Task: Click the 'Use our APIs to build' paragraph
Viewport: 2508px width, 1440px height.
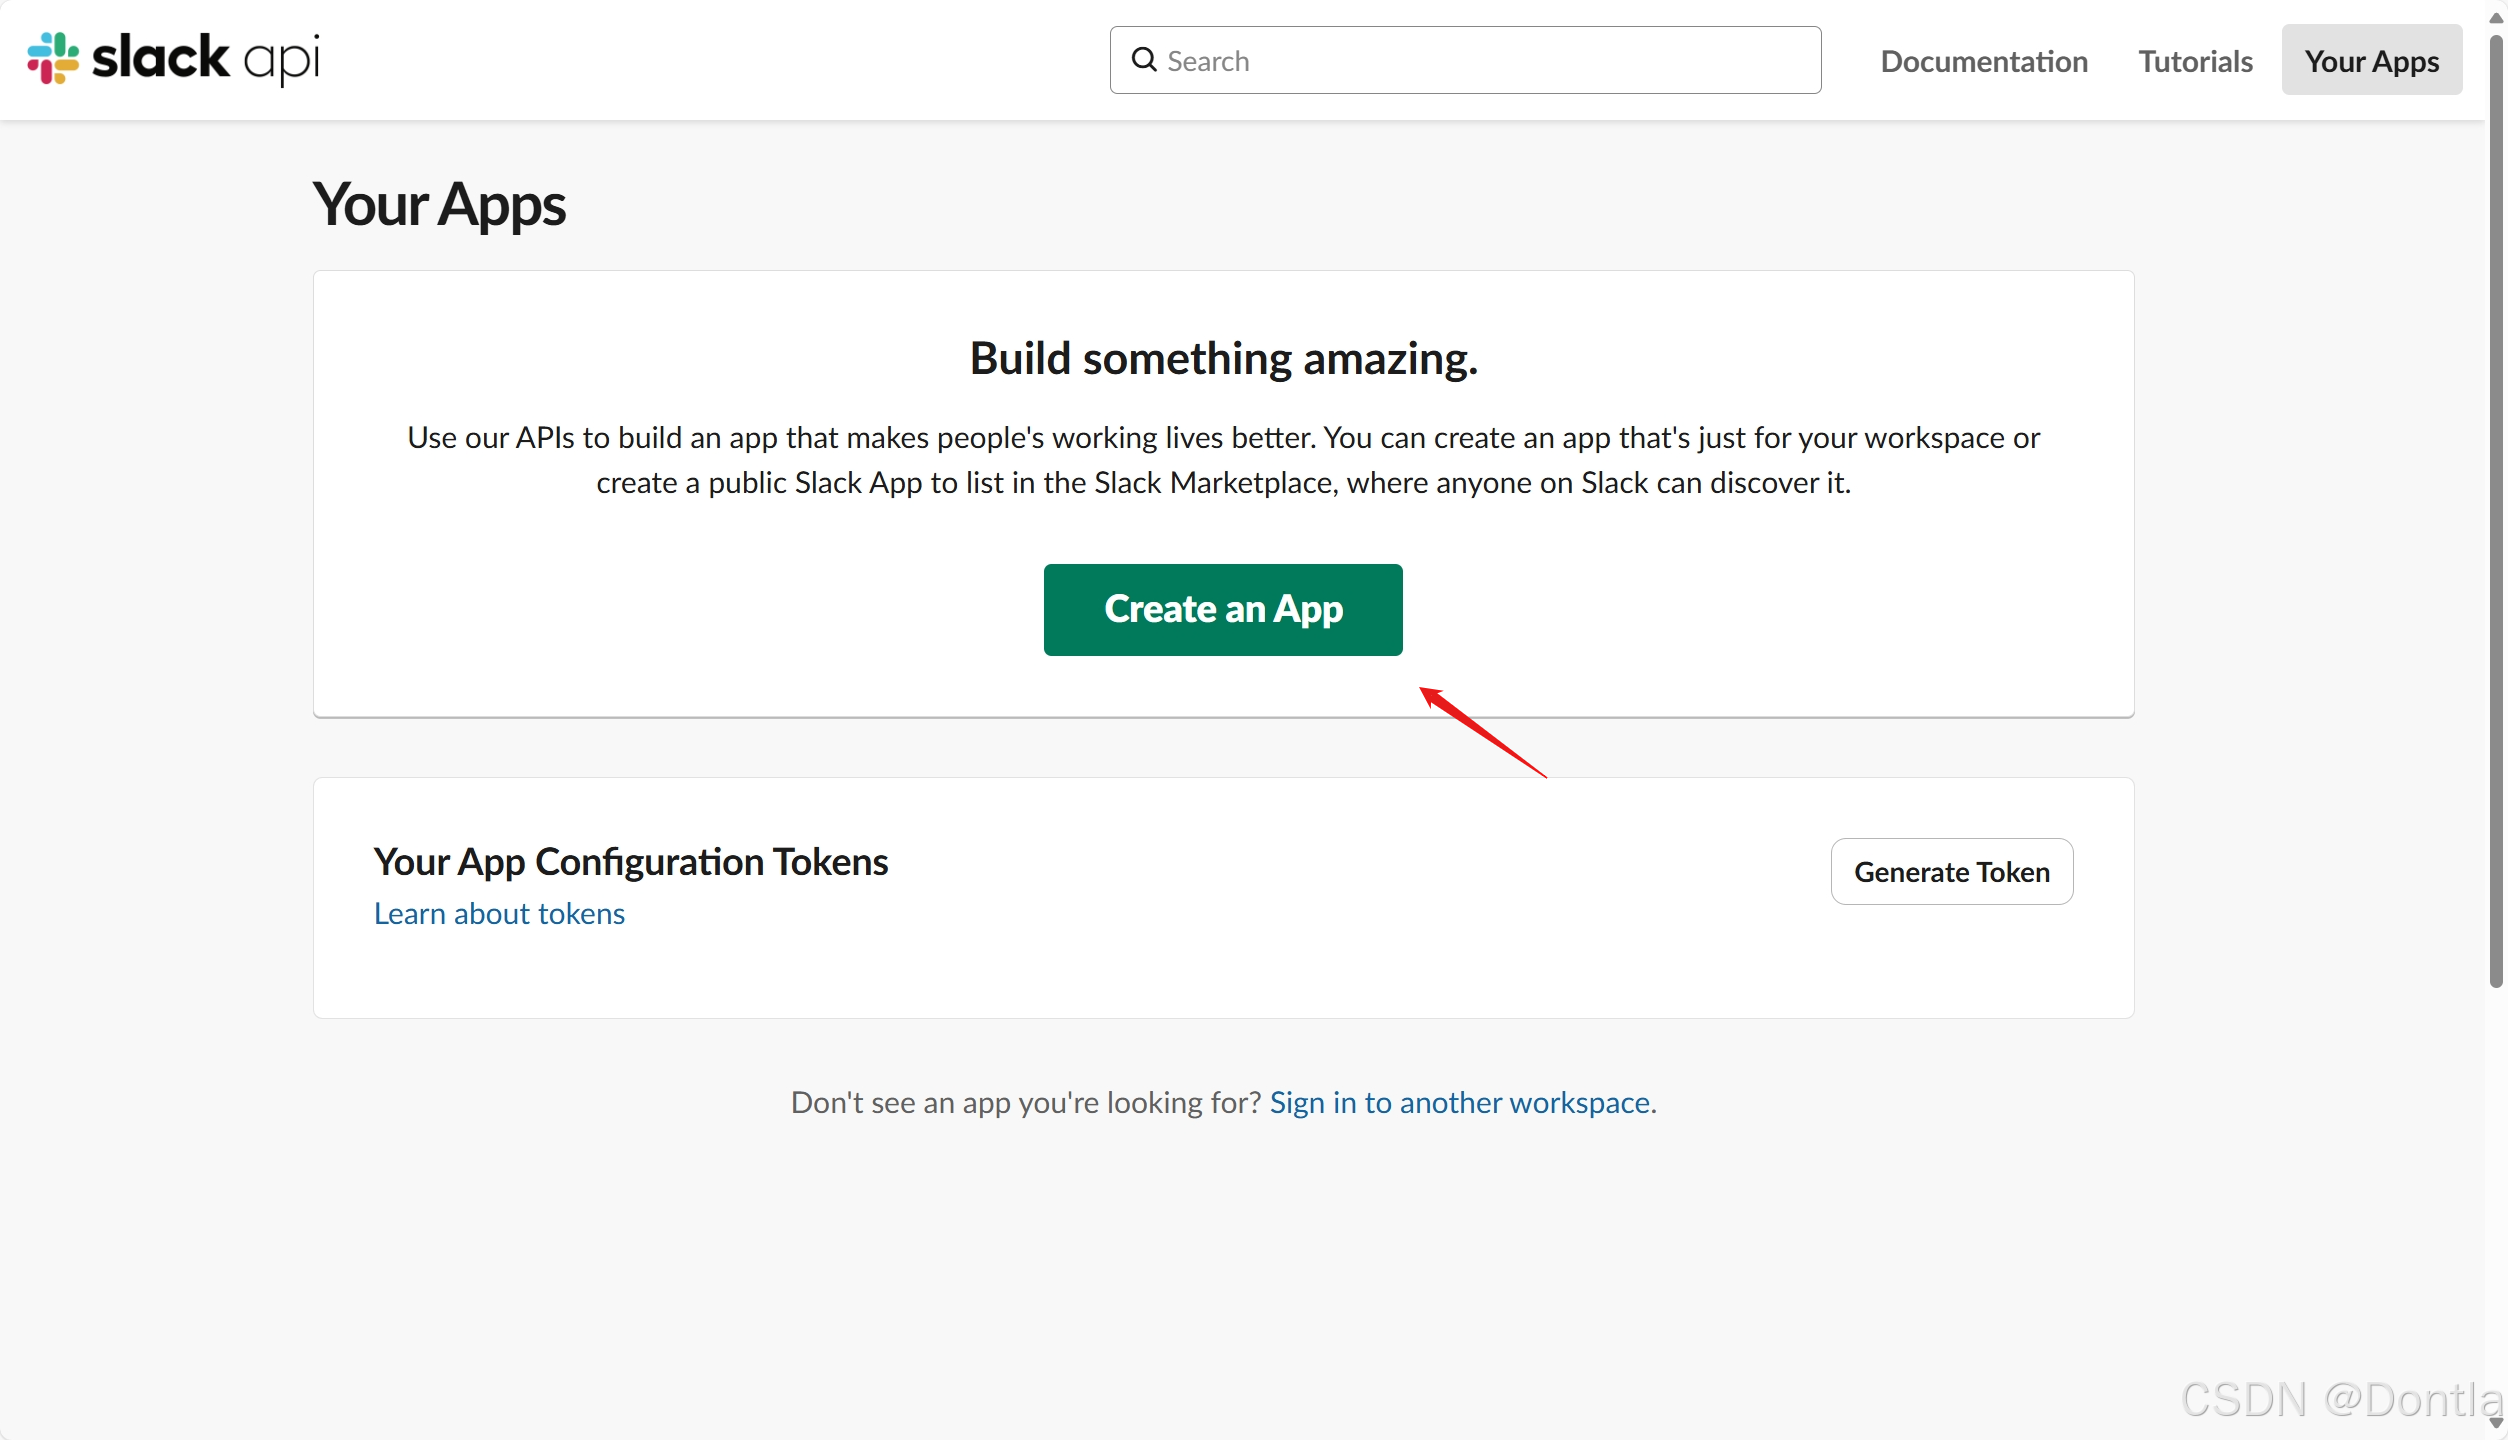Action: (x=1223, y=460)
